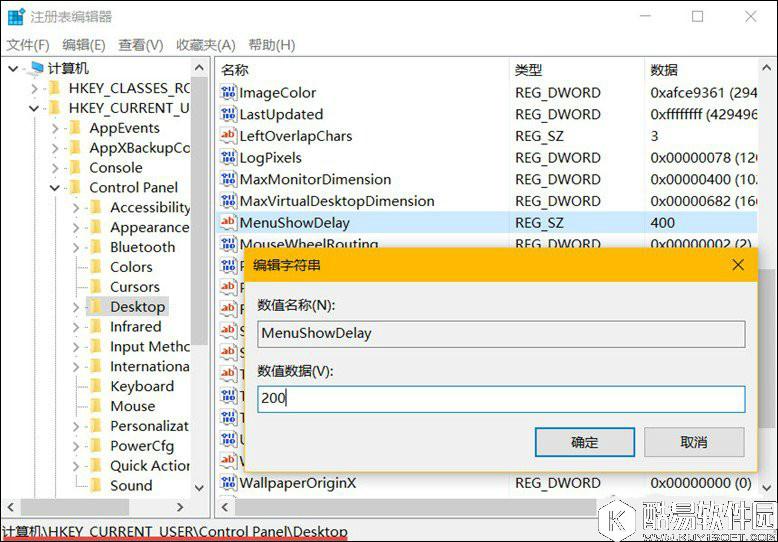The image size is (778, 542).
Task: Close the 编辑字符串 dialog
Action: pos(738,265)
